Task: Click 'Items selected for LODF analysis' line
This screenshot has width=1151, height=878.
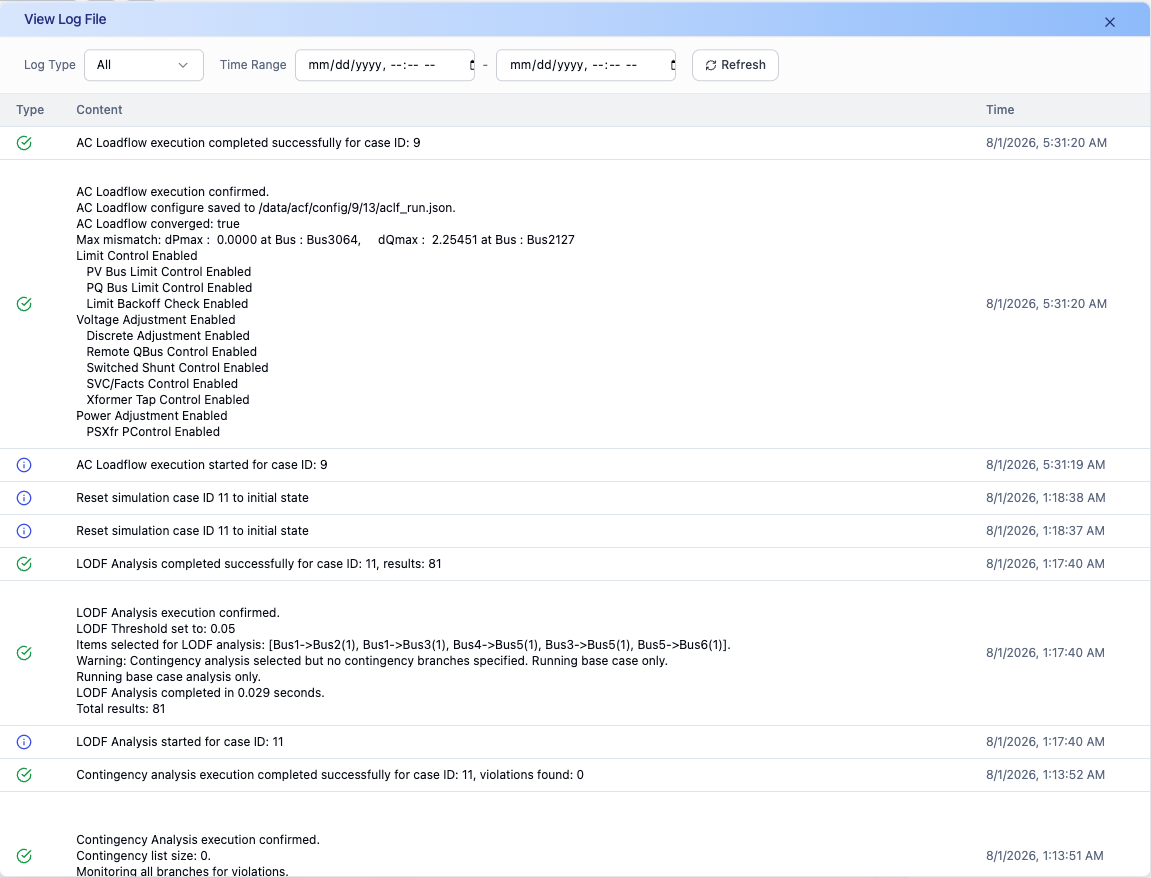Action: 404,645
